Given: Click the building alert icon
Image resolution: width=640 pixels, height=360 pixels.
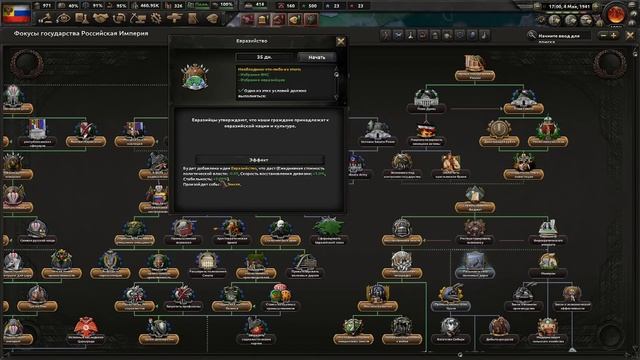Looking at the screenshot, I should point(263,19).
